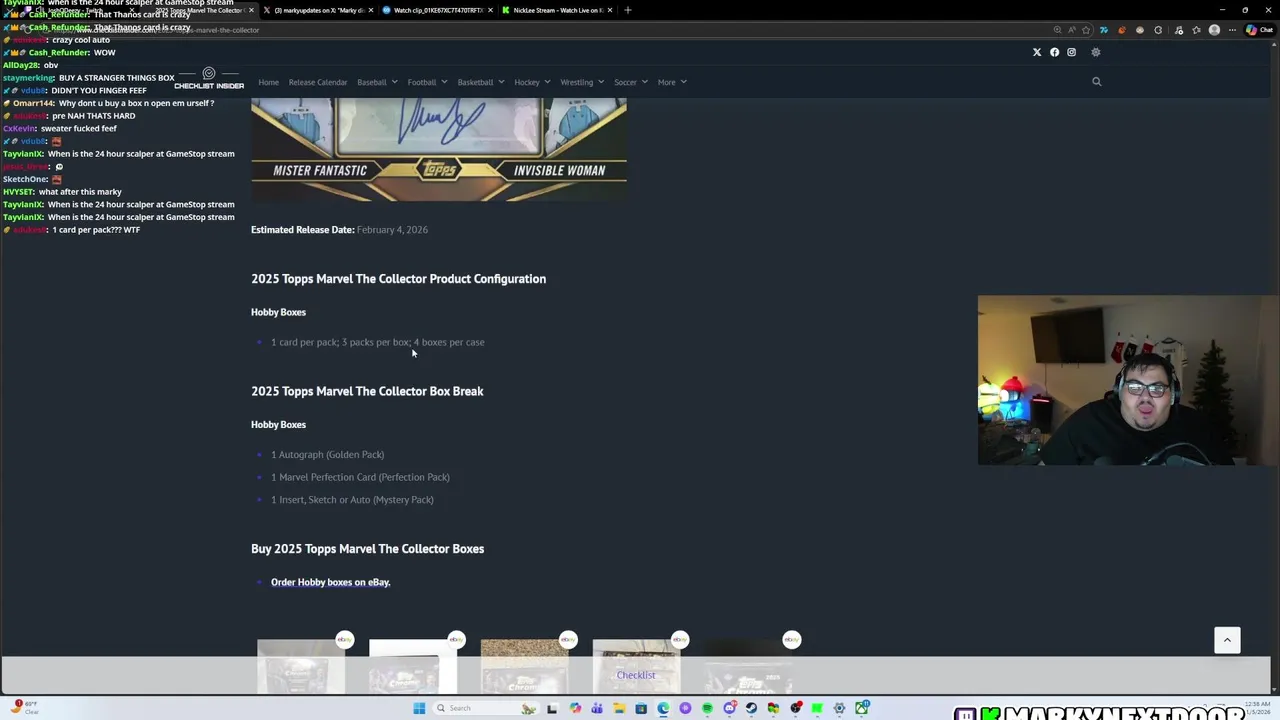
Task: Toggle the site light/dark theme icon
Action: [x=1096, y=52]
